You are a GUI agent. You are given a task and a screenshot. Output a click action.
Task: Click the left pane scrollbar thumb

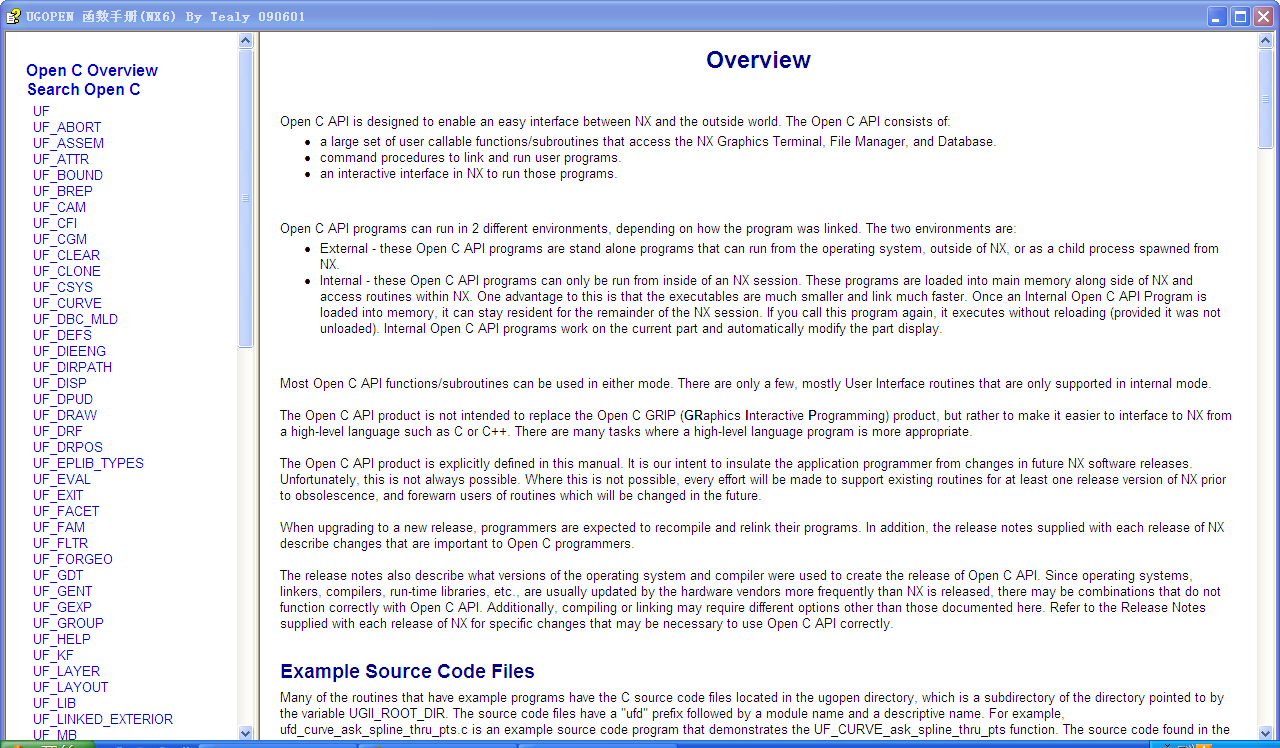(246, 198)
